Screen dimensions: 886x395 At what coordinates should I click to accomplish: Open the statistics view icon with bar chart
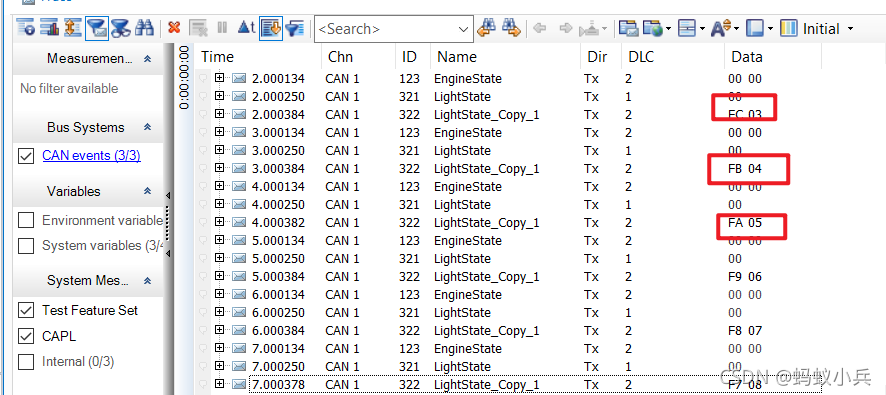click(50, 28)
